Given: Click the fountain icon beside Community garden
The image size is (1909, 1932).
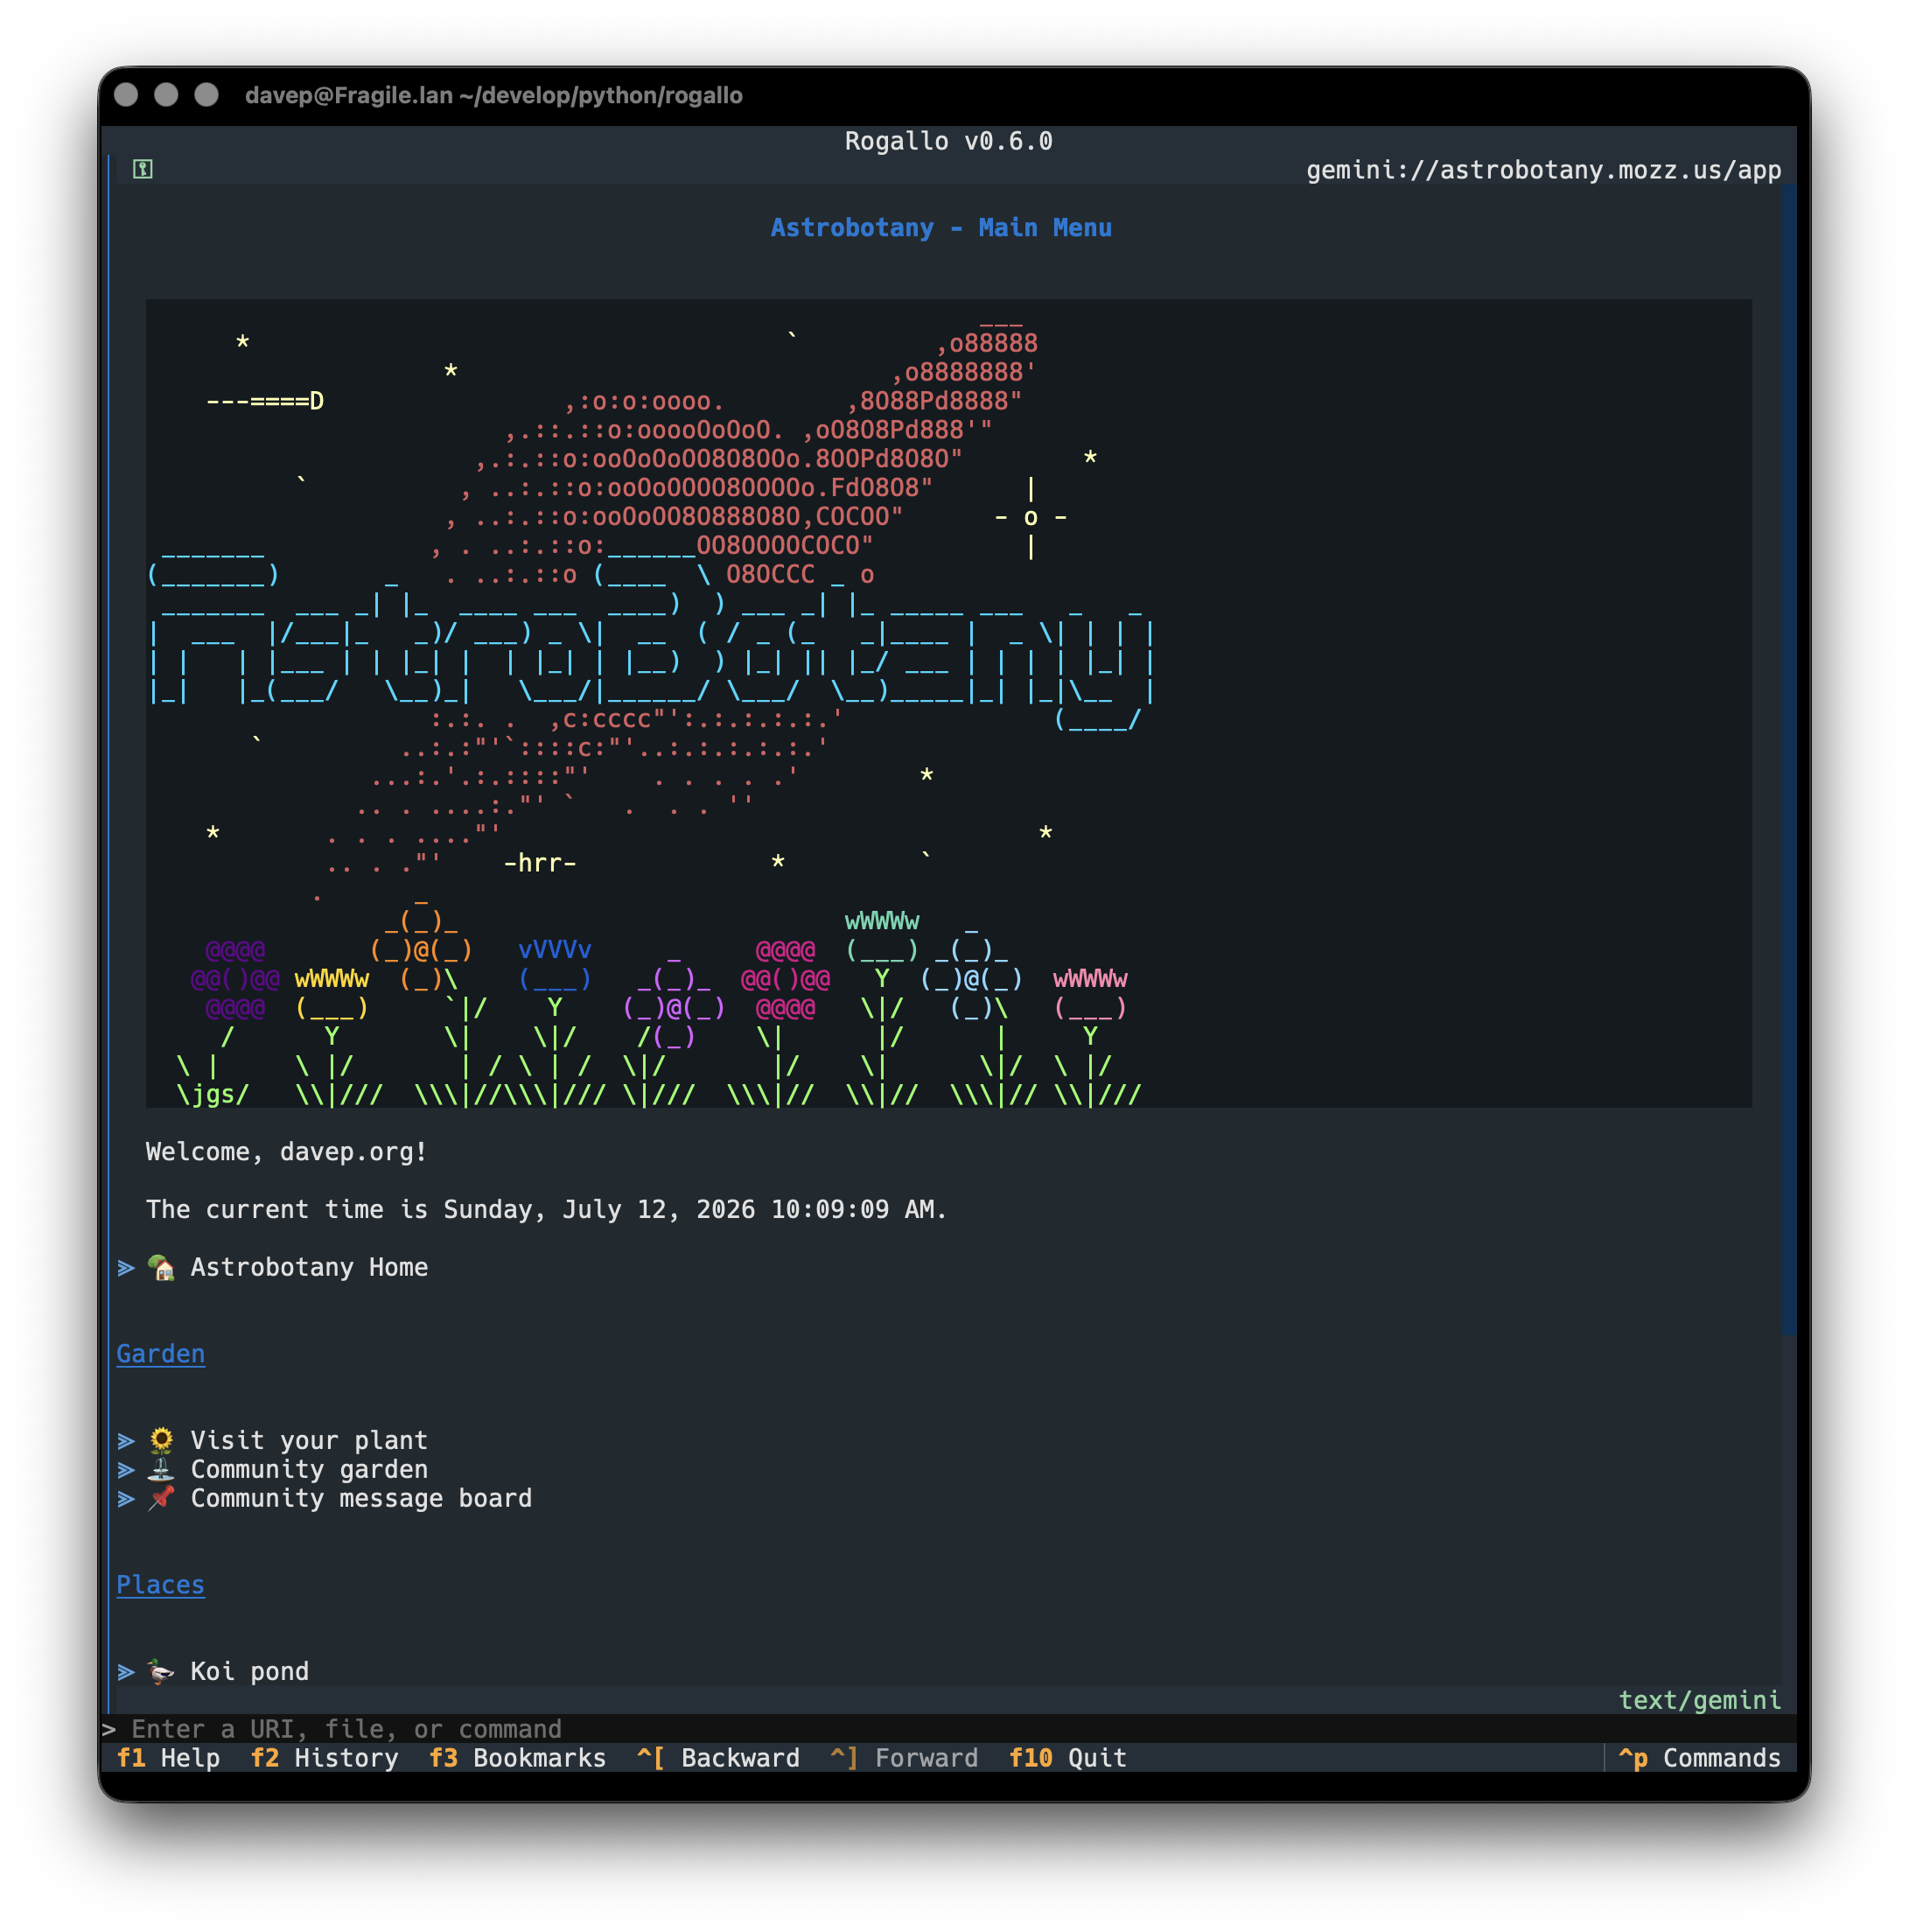Looking at the screenshot, I should [161, 1469].
